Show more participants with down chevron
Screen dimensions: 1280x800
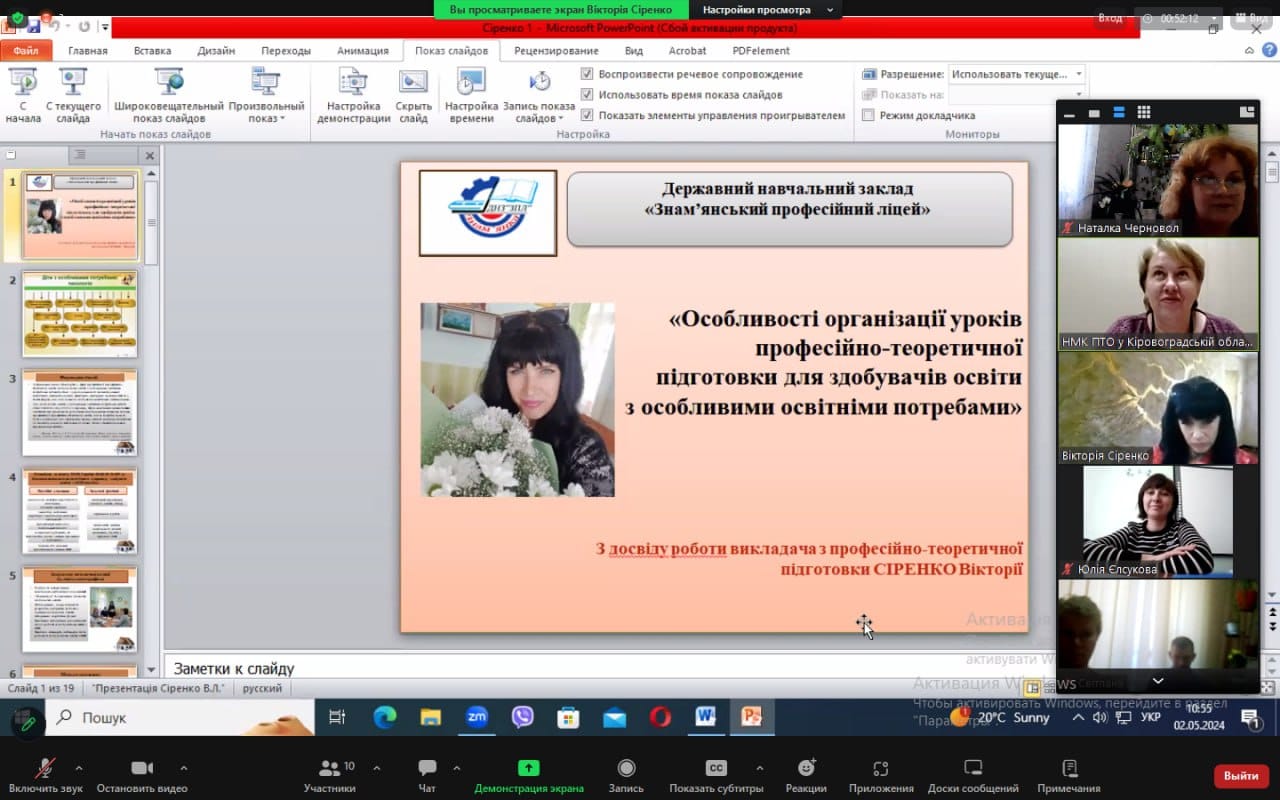pyautogui.click(x=1157, y=681)
